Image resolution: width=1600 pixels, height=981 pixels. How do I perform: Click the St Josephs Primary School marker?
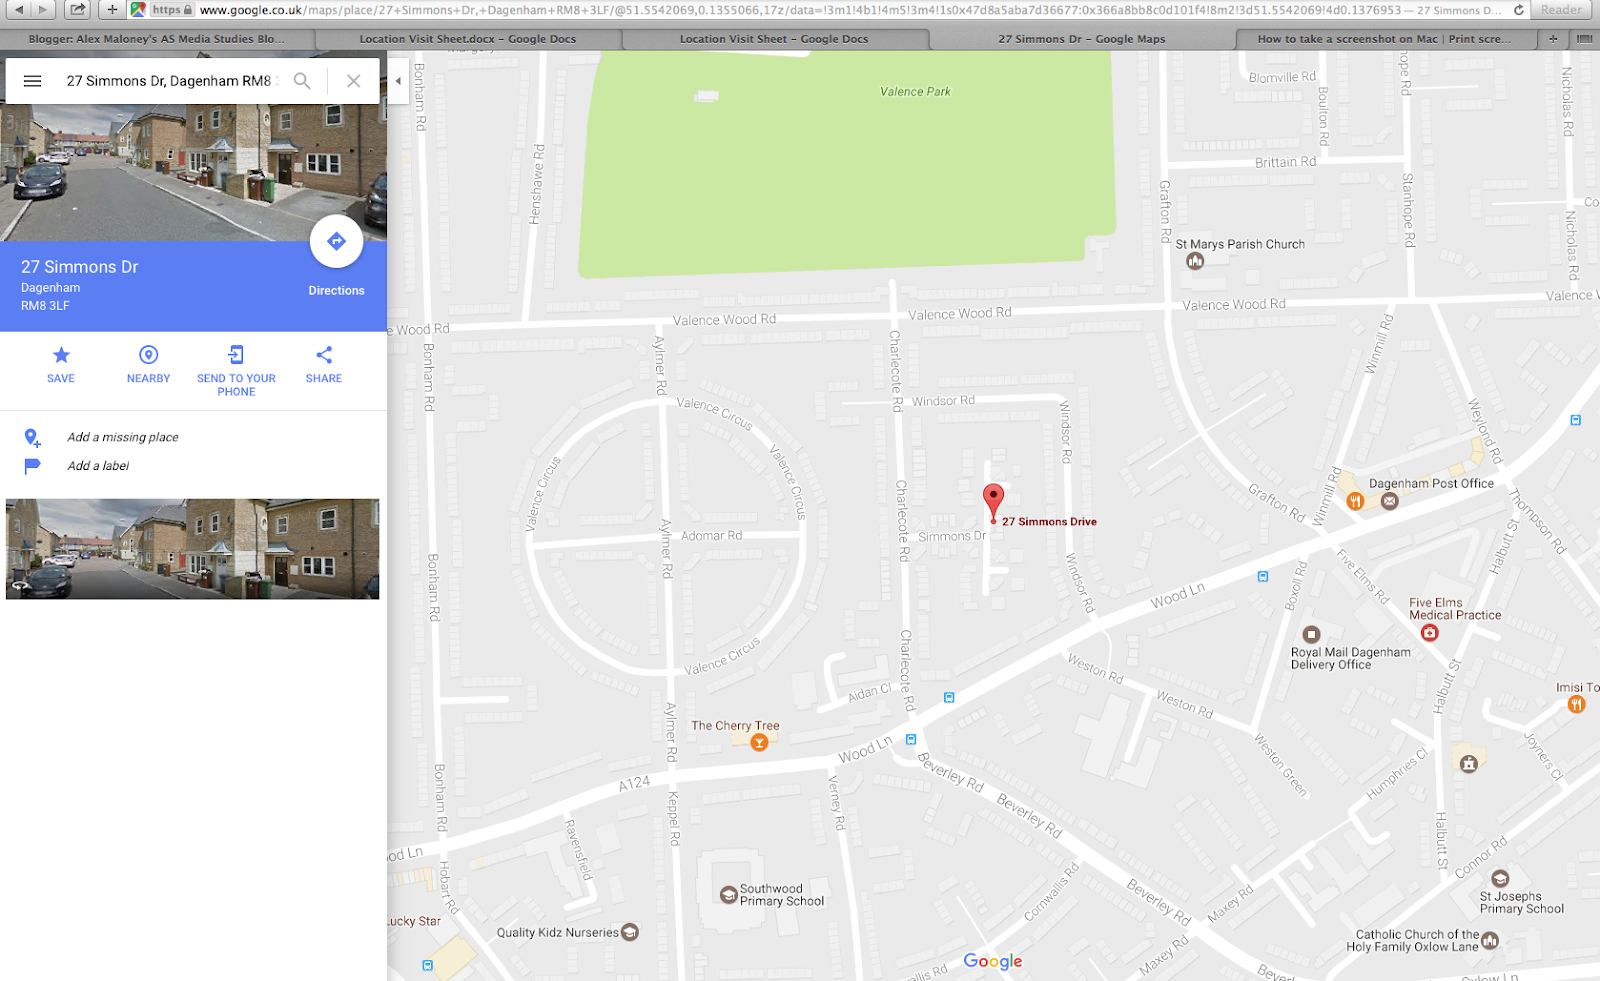(1500, 879)
